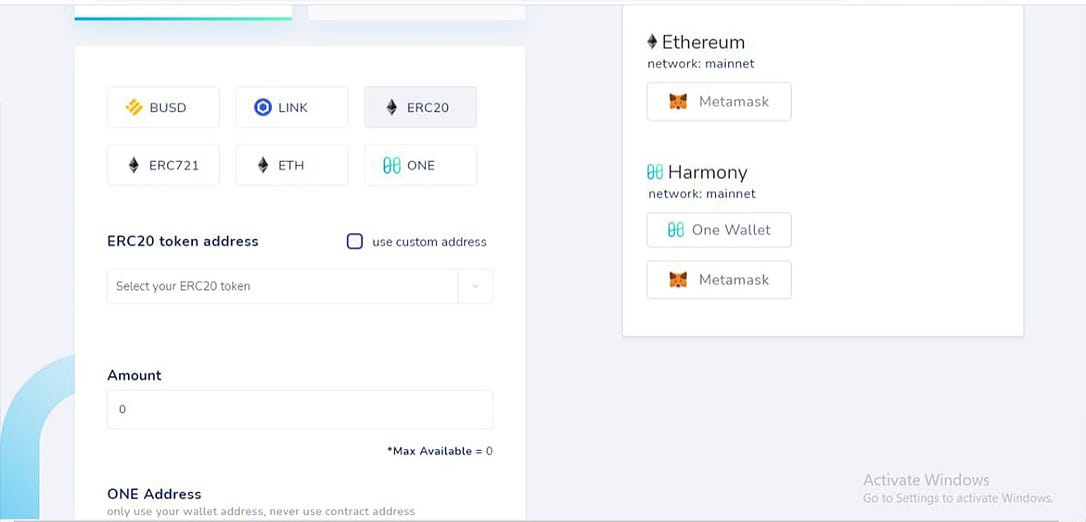Click the Metamask fox icon under Ethereum

tap(678, 102)
